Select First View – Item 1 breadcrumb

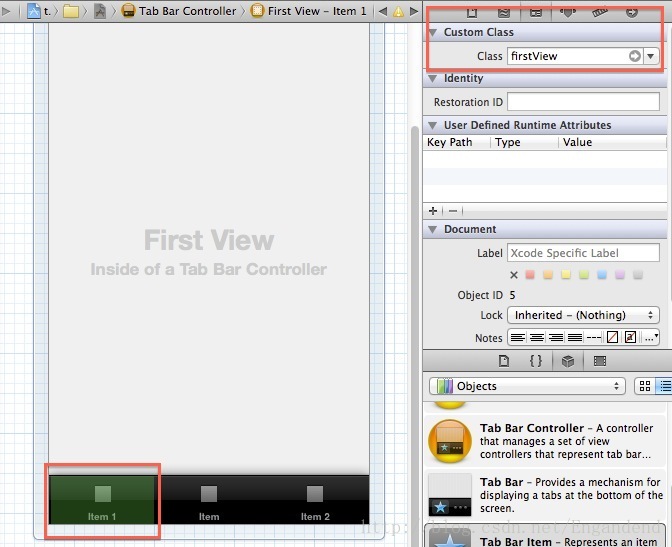tap(309, 11)
